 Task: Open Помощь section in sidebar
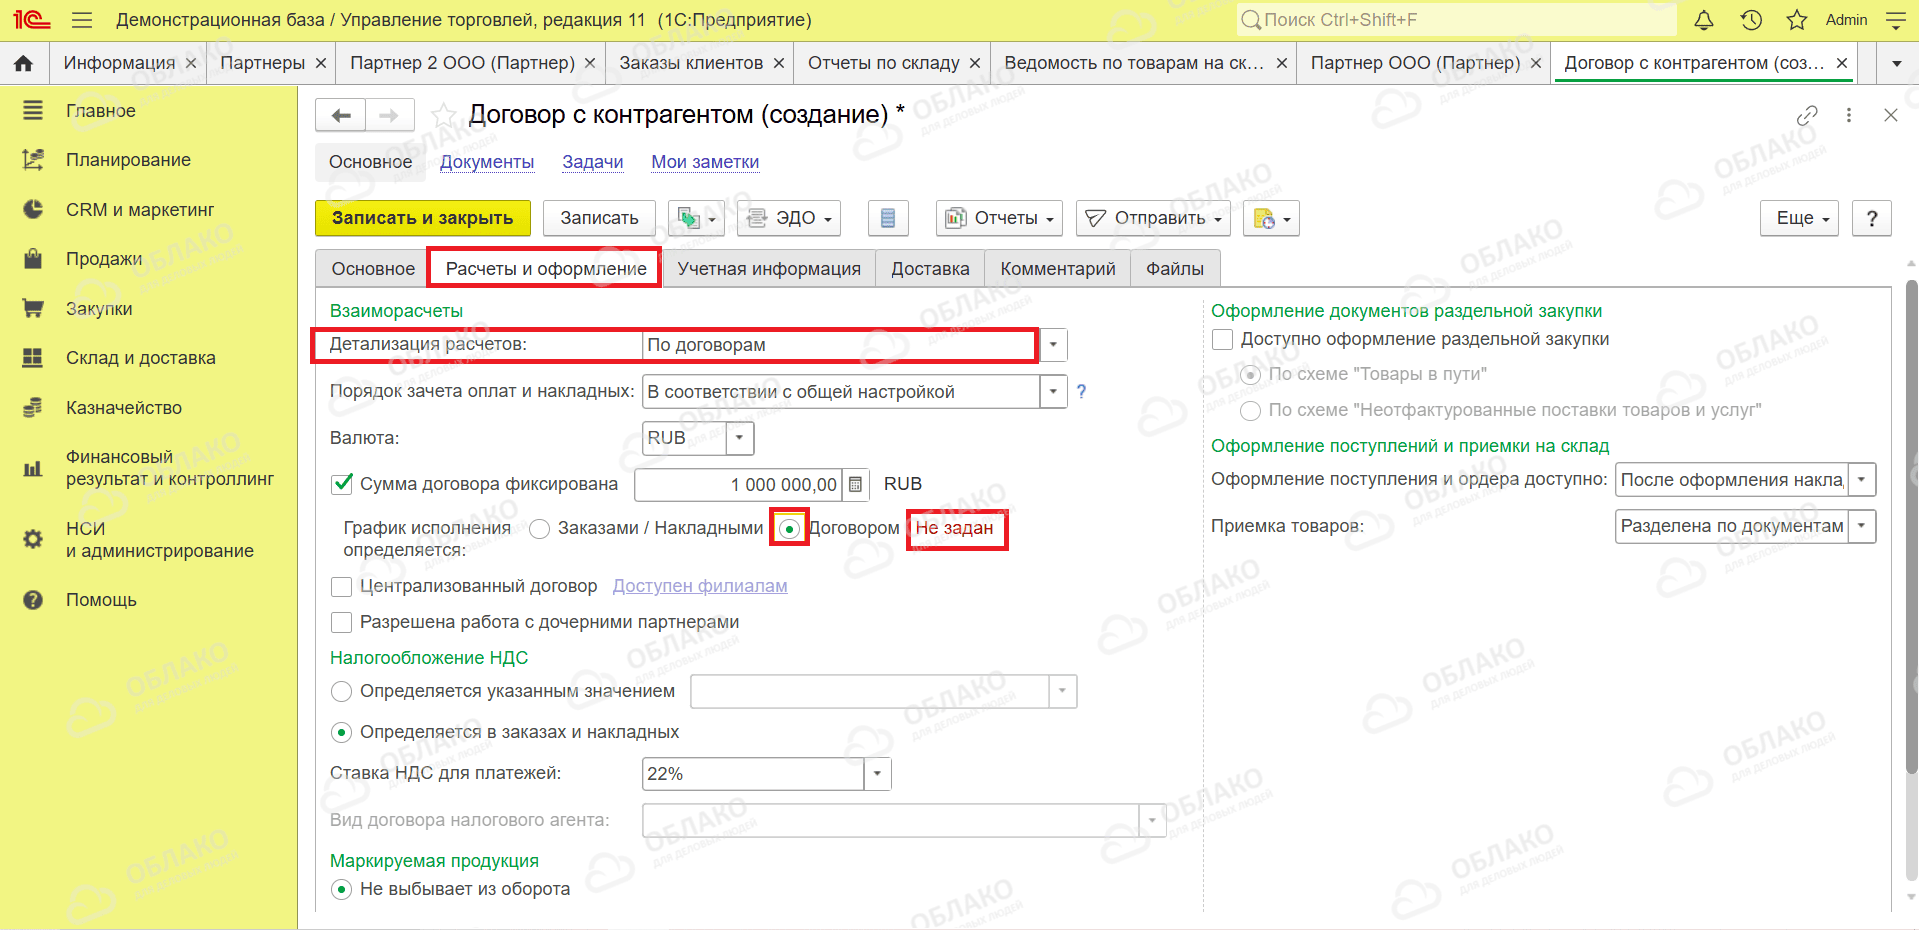click(x=101, y=600)
